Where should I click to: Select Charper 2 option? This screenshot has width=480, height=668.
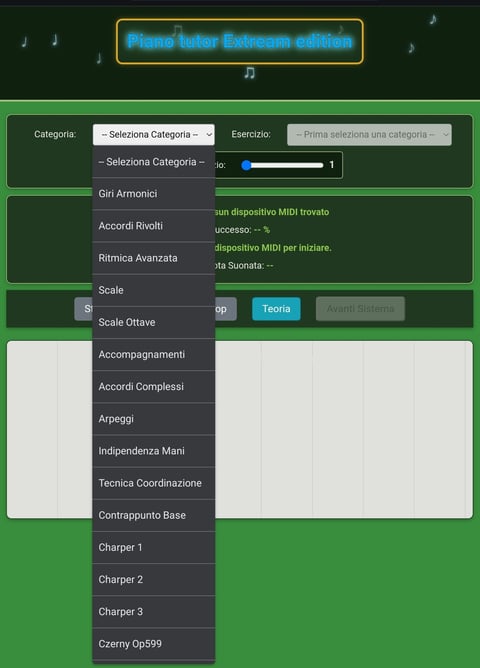coord(153,580)
